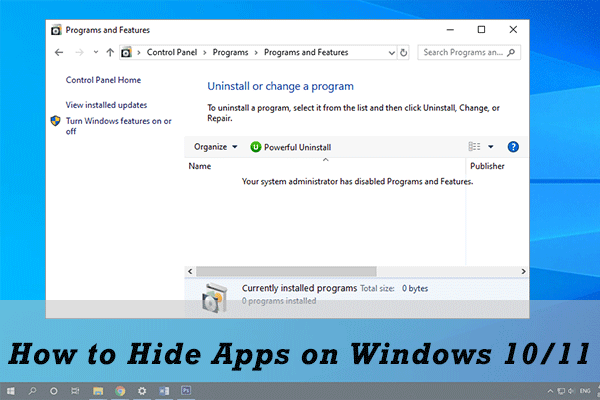
Task: Click Powerful Uninstall button
Action: [x=290, y=147]
